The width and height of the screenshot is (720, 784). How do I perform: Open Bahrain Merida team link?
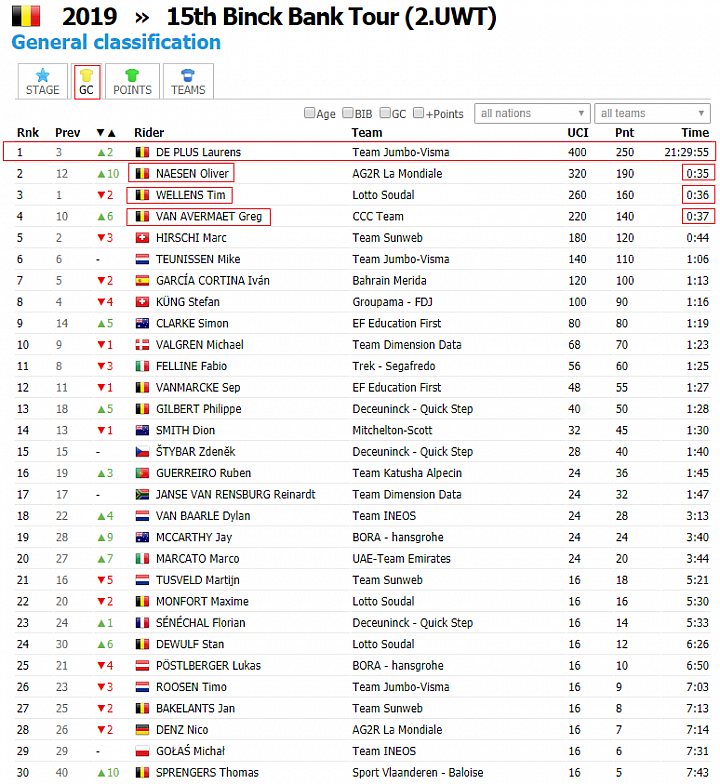pos(389,280)
